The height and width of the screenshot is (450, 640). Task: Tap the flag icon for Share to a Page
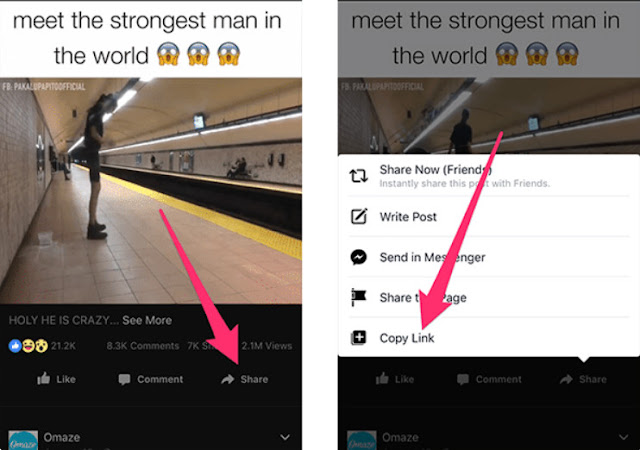point(358,297)
